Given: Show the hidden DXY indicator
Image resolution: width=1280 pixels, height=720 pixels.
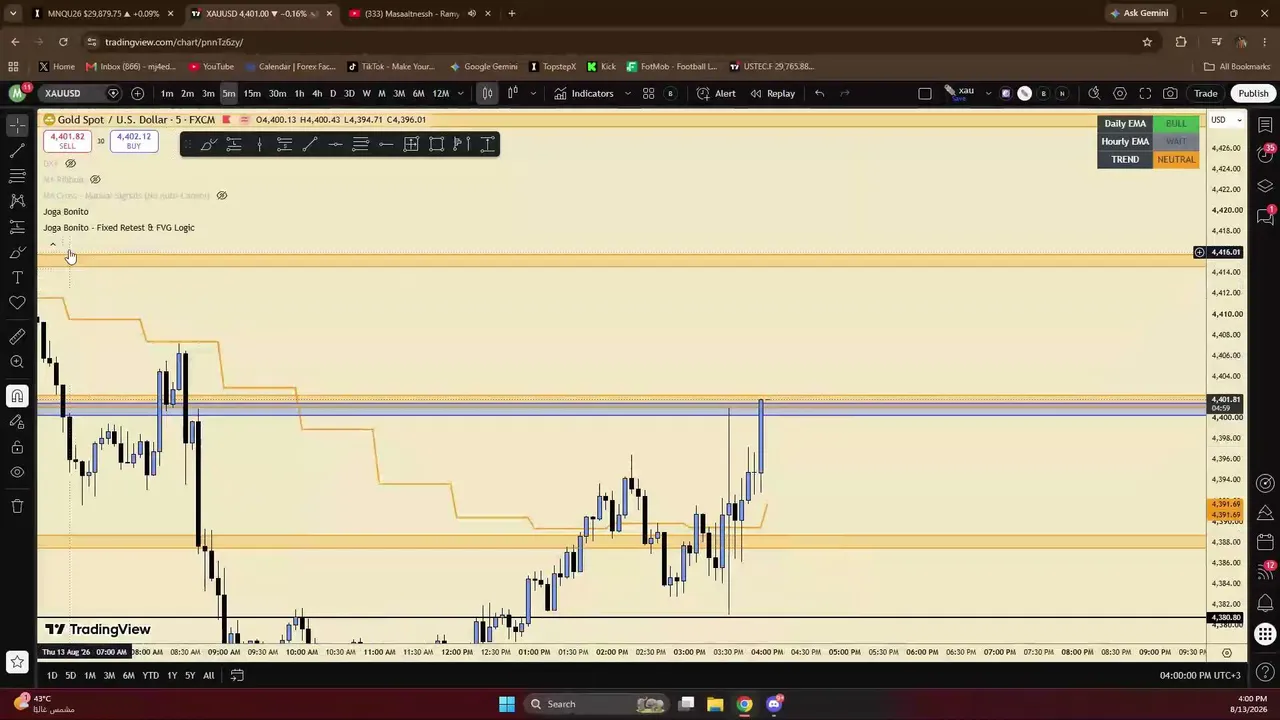Looking at the screenshot, I should pos(70,163).
